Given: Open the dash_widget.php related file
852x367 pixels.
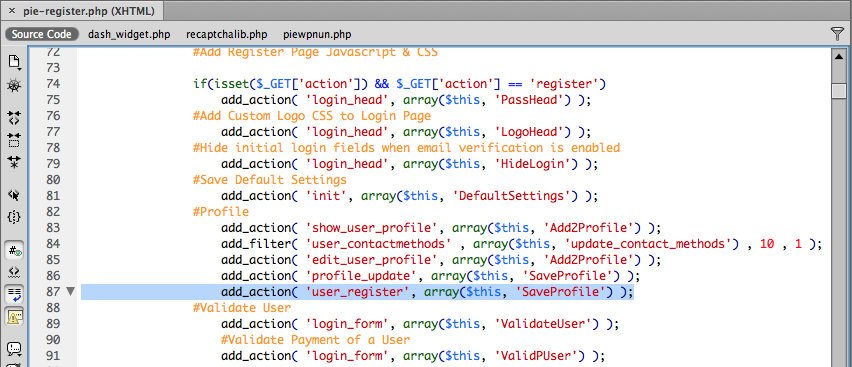Looking at the screenshot, I should point(129,34).
